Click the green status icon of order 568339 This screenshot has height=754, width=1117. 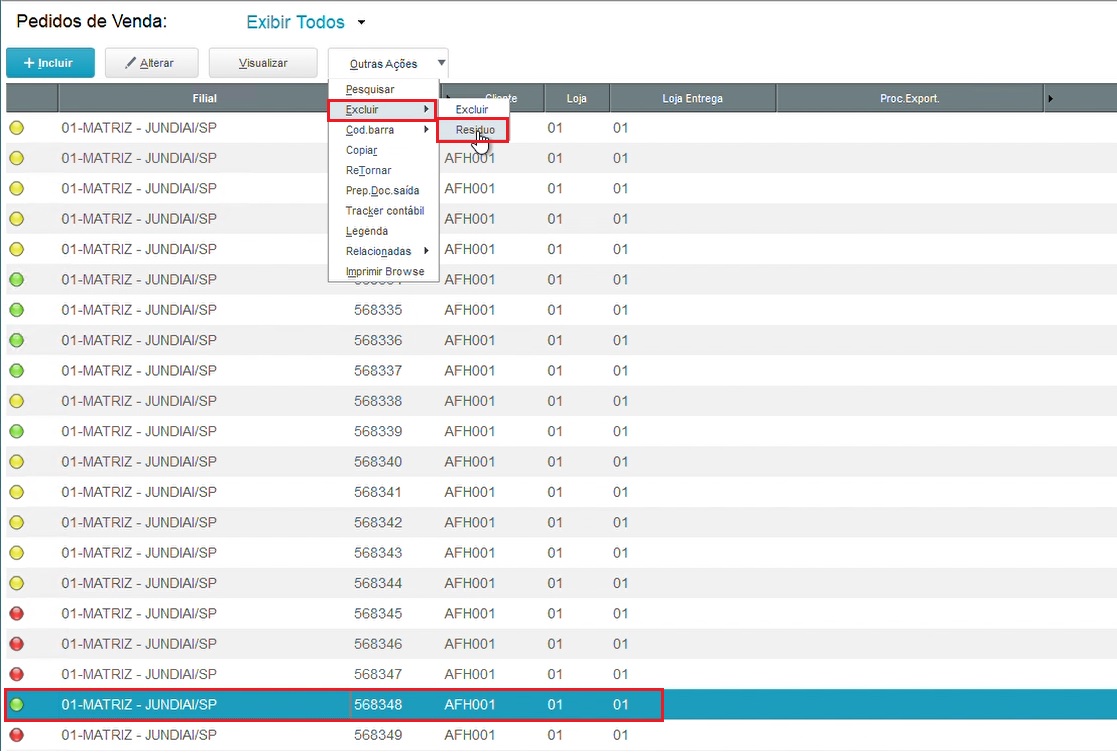[16, 431]
